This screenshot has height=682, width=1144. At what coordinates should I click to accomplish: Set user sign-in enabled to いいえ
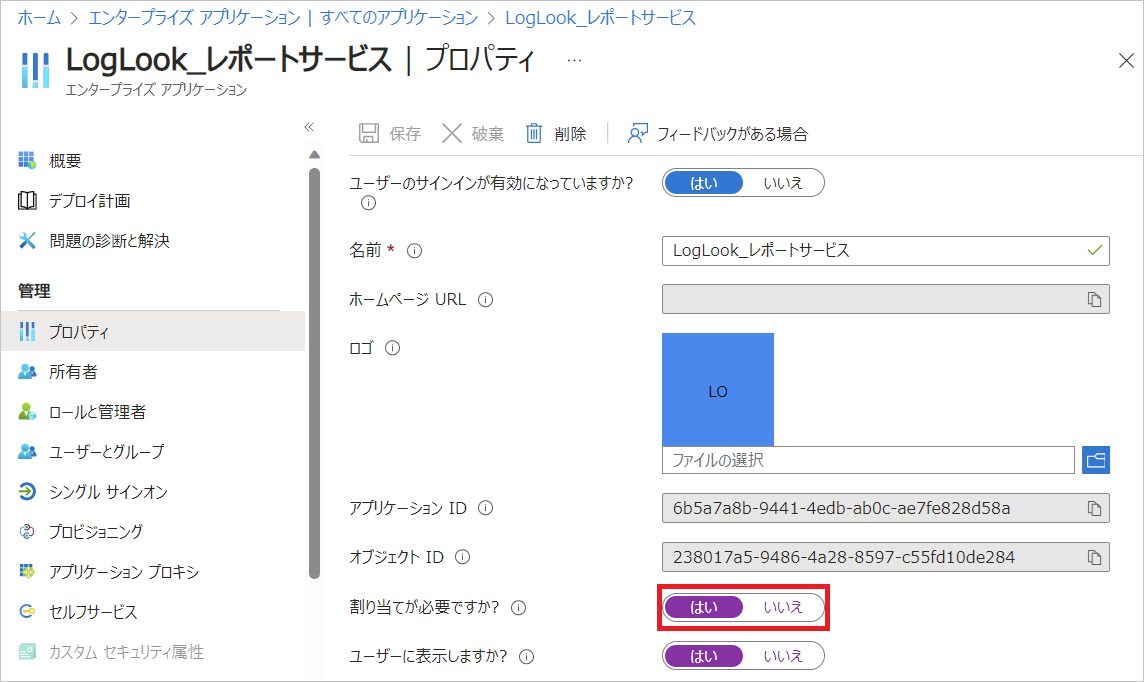[x=783, y=183]
